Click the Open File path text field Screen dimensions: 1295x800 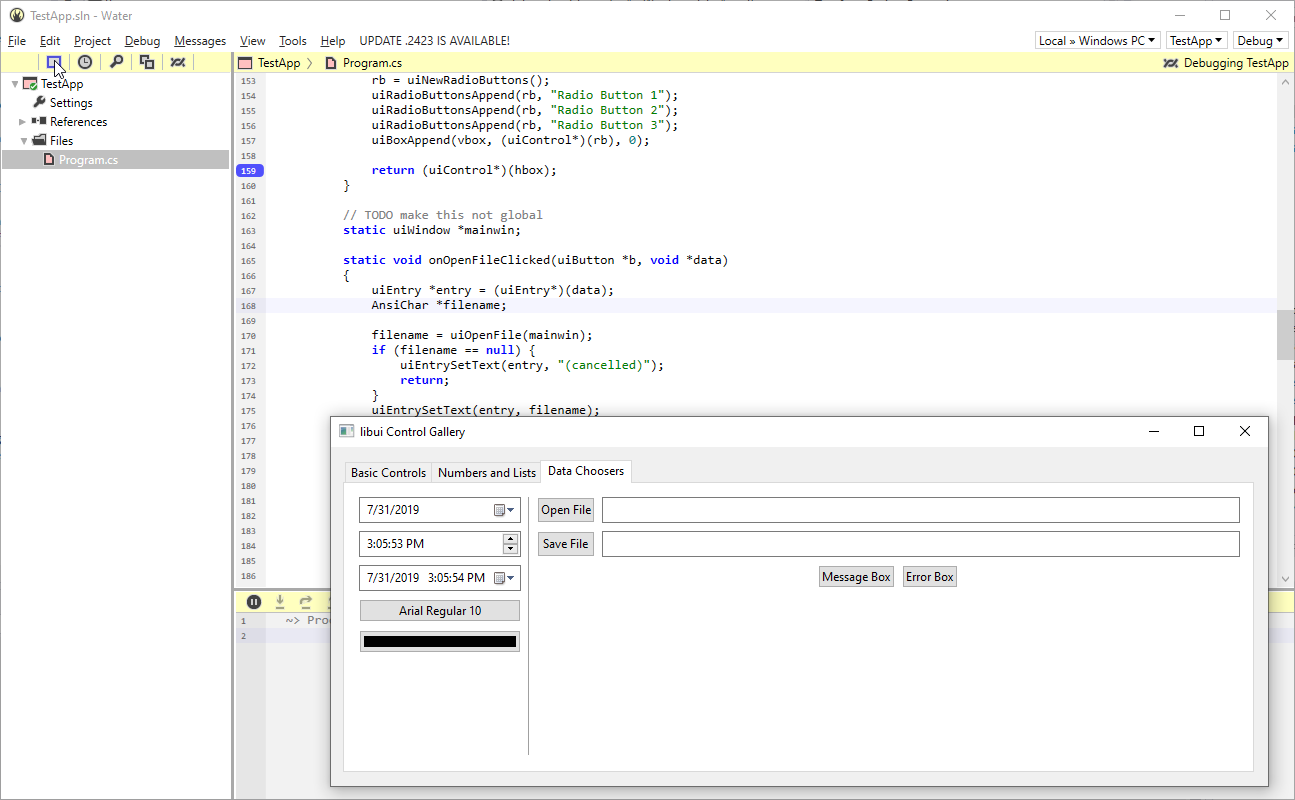click(921, 510)
